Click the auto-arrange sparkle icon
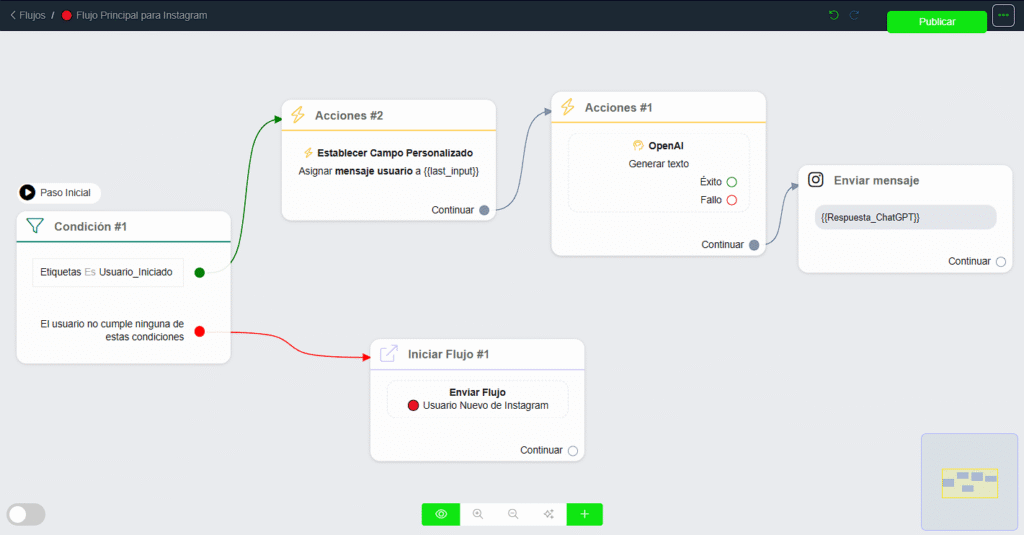This screenshot has height=535, width=1024. (x=549, y=514)
